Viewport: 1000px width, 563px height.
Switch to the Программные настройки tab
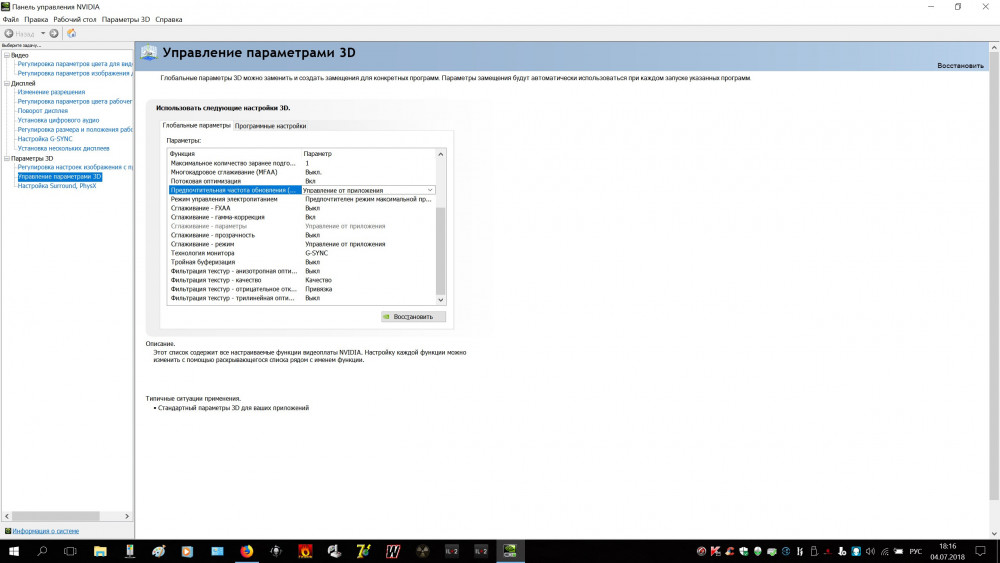click(x=270, y=126)
